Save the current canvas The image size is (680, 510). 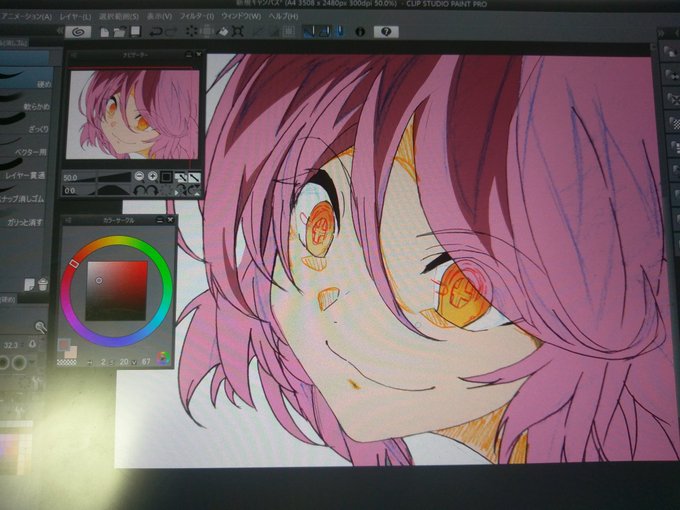pyautogui.click(x=136, y=31)
